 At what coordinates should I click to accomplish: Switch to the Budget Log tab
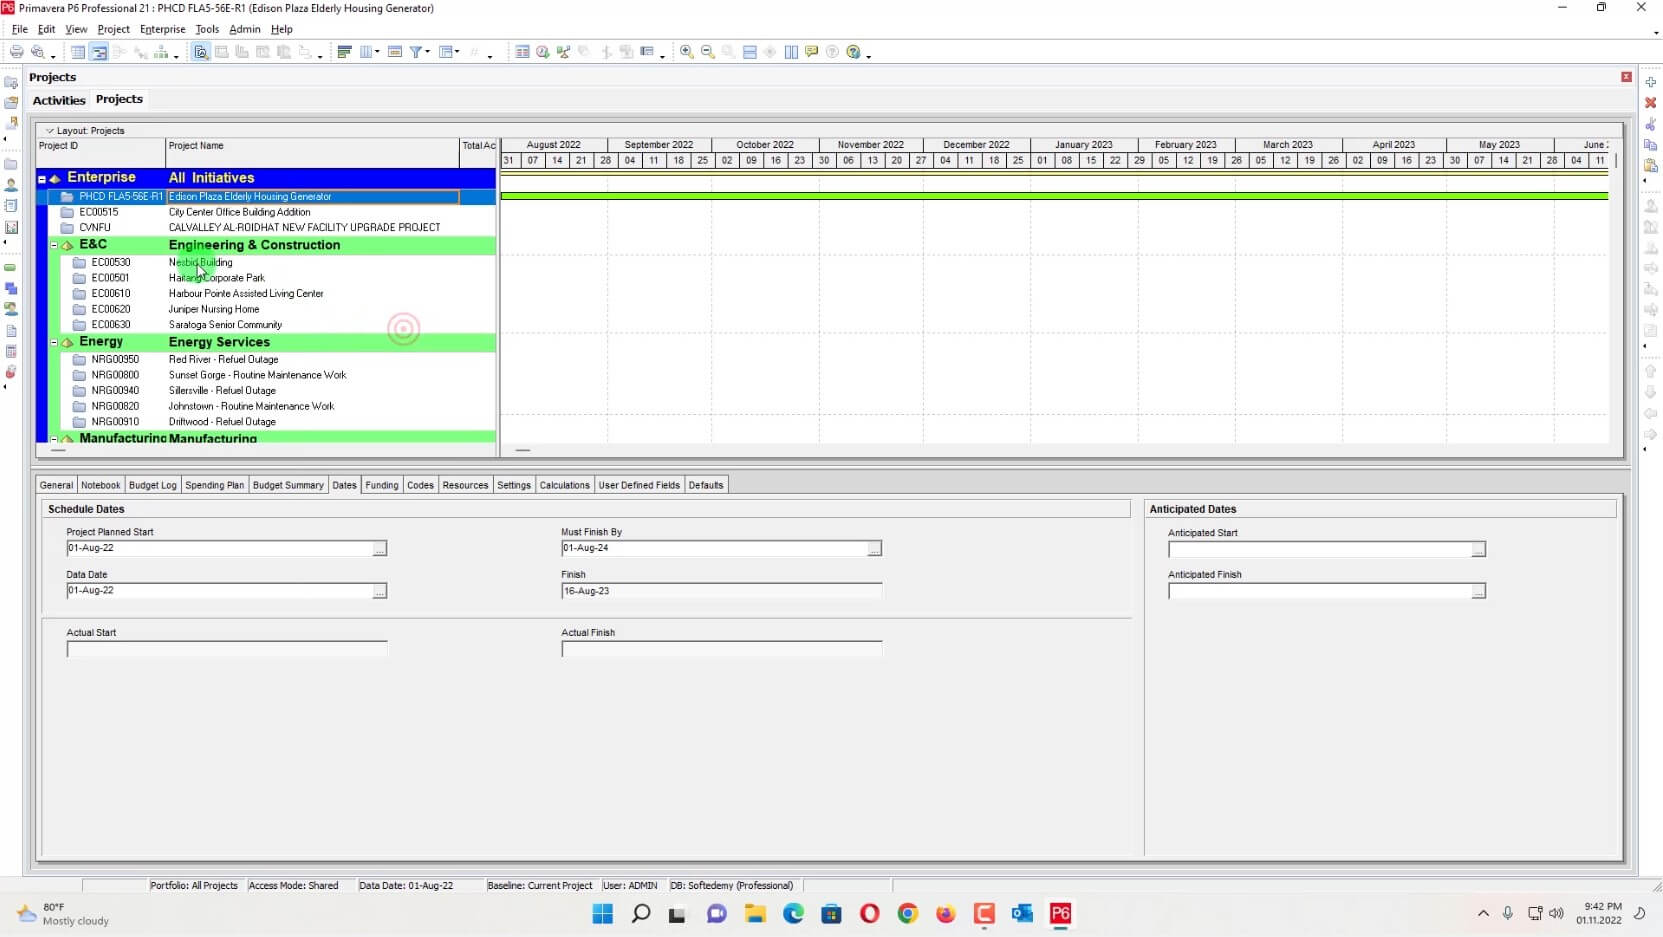(153, 485)
